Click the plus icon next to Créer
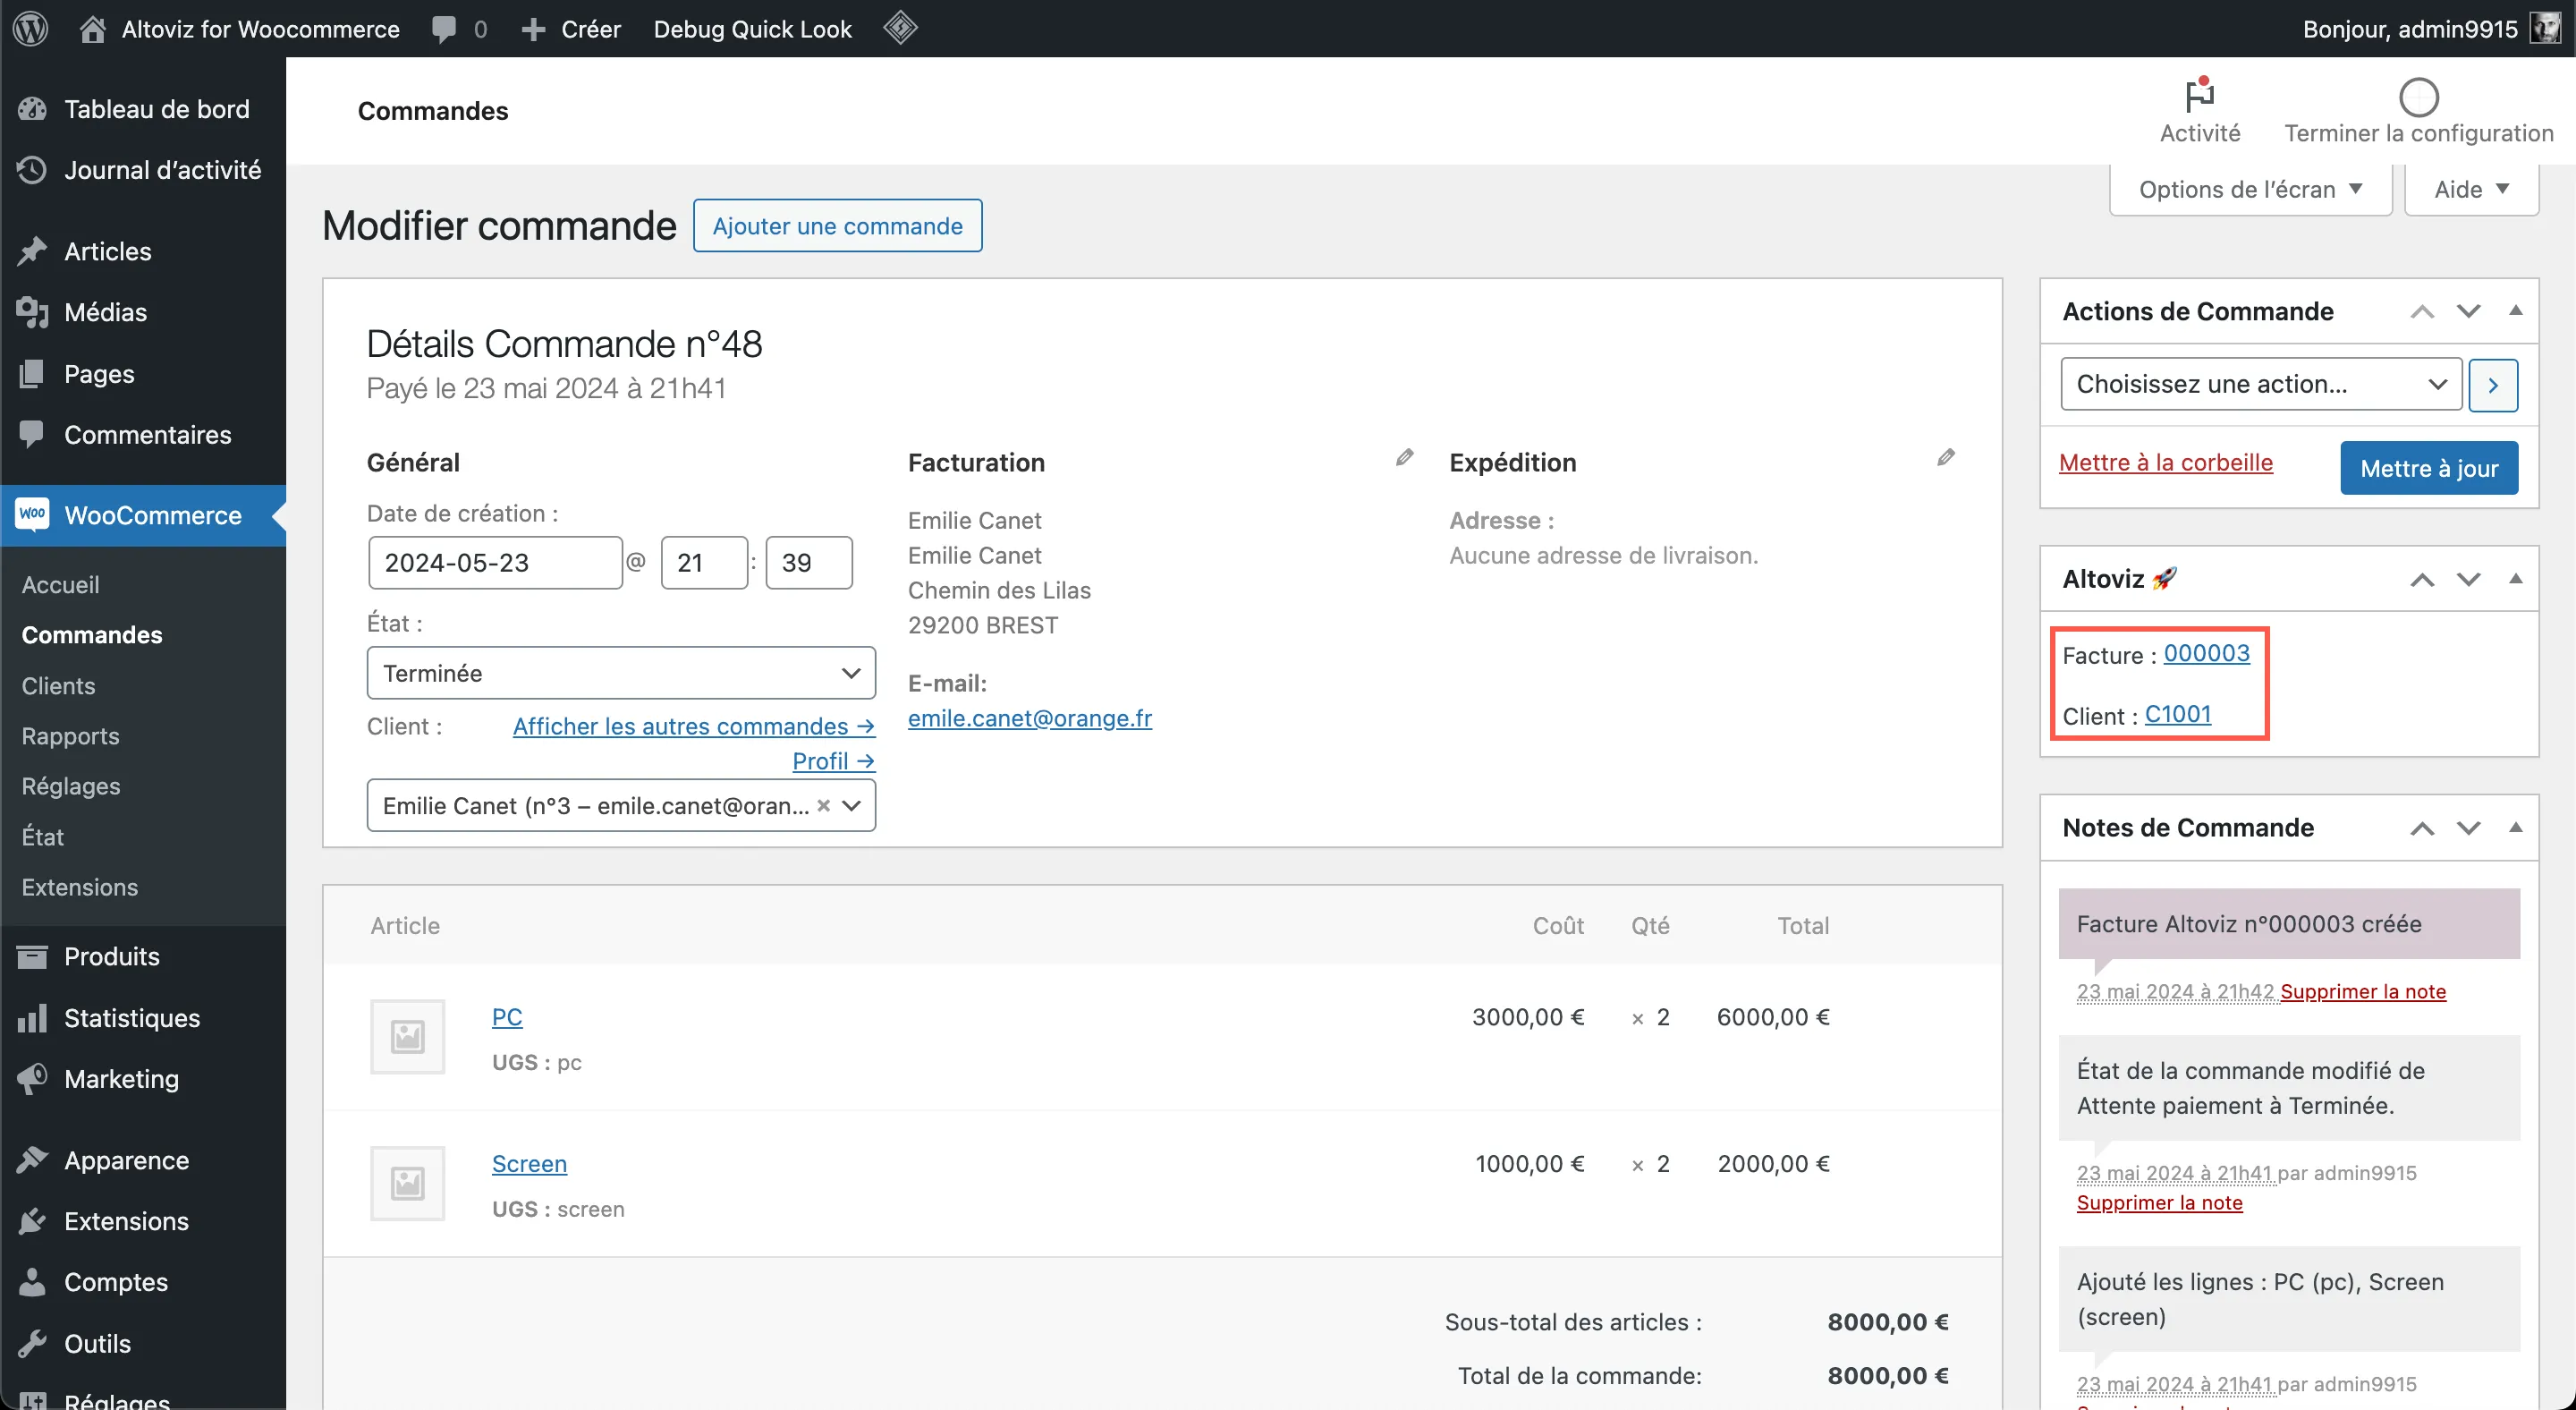 point(533,30)
